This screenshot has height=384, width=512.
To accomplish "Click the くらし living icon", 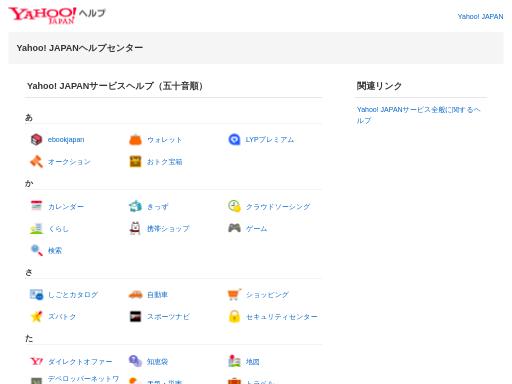I will pyautogui.click(x=36, y=228).
